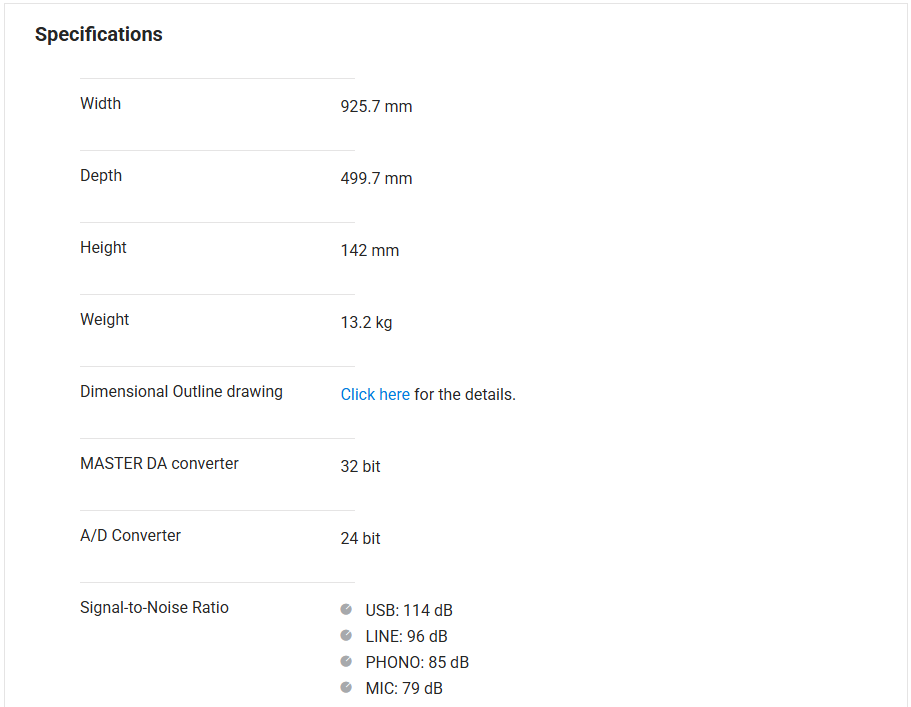Click the 925.7 mm width value
This screenshot has width=911, height=707.
click(x=376, y=106)
